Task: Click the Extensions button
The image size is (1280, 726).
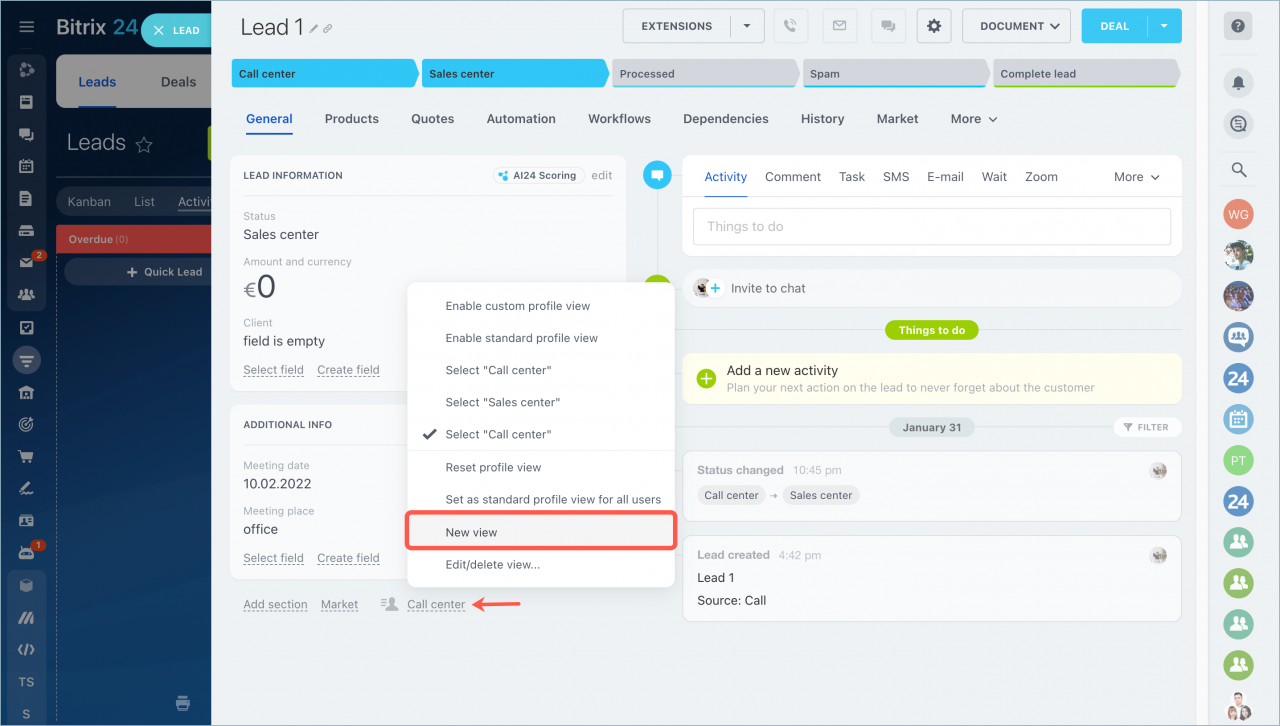Action: (677, 26)
